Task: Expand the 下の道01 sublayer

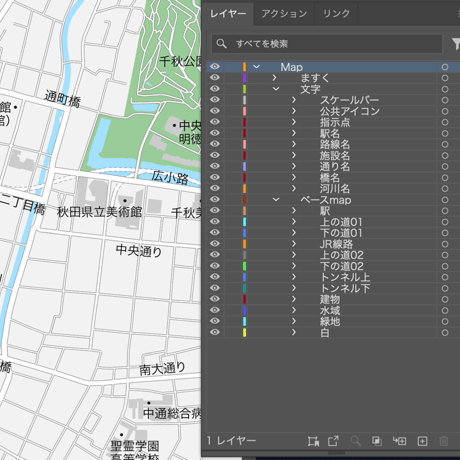Action: tap(294, 232)
